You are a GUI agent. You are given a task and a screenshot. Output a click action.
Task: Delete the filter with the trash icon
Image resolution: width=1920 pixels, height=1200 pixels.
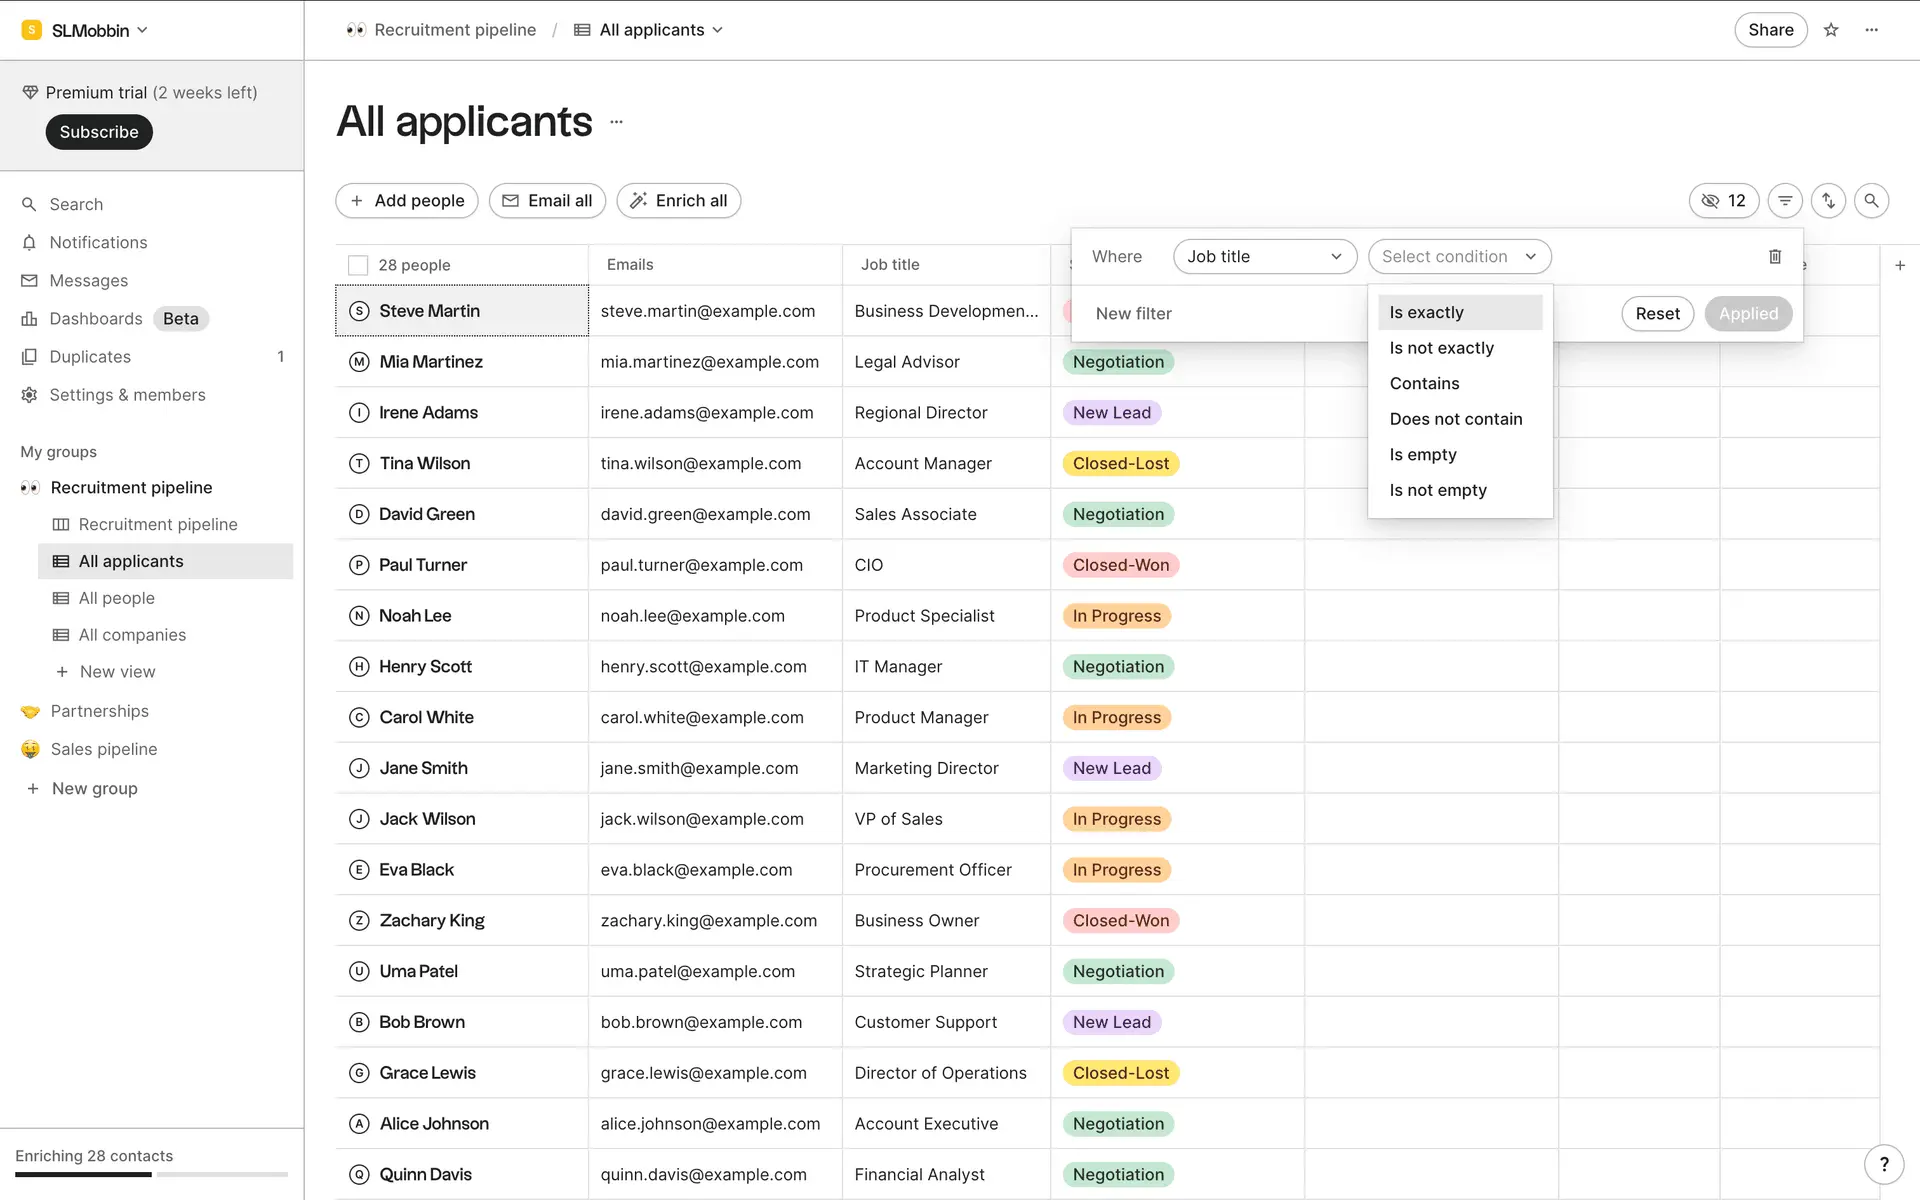(1775, 257)
